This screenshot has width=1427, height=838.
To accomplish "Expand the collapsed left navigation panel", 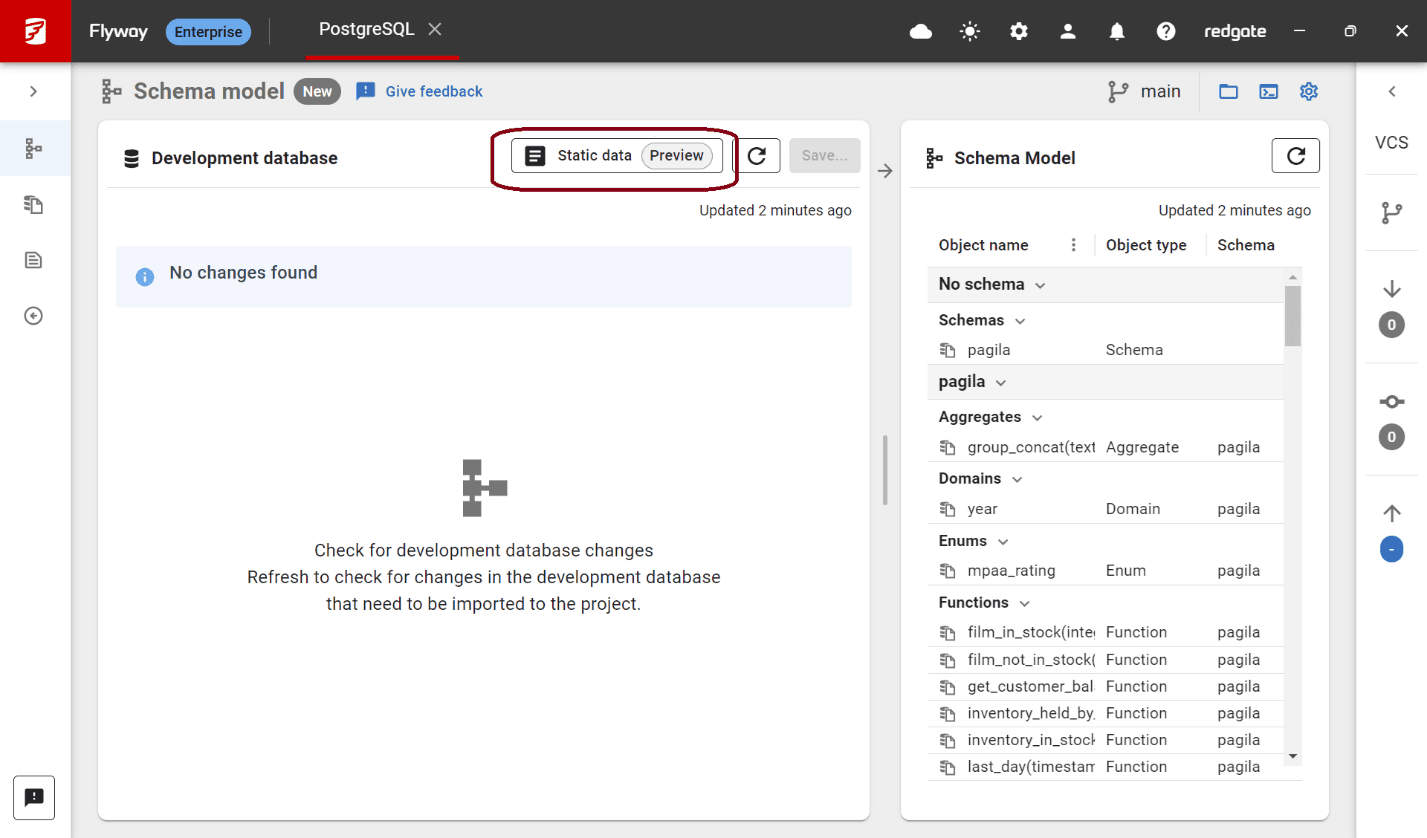I will pyautogui.click(x=34, y=91).
